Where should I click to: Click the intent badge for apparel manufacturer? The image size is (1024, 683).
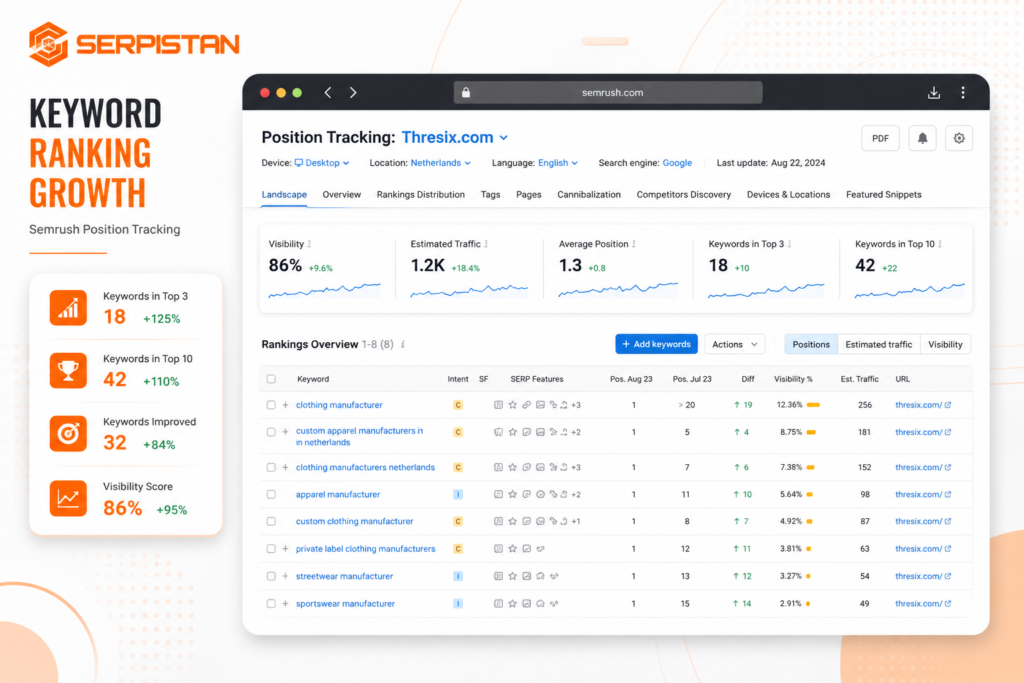coord(458,494)
